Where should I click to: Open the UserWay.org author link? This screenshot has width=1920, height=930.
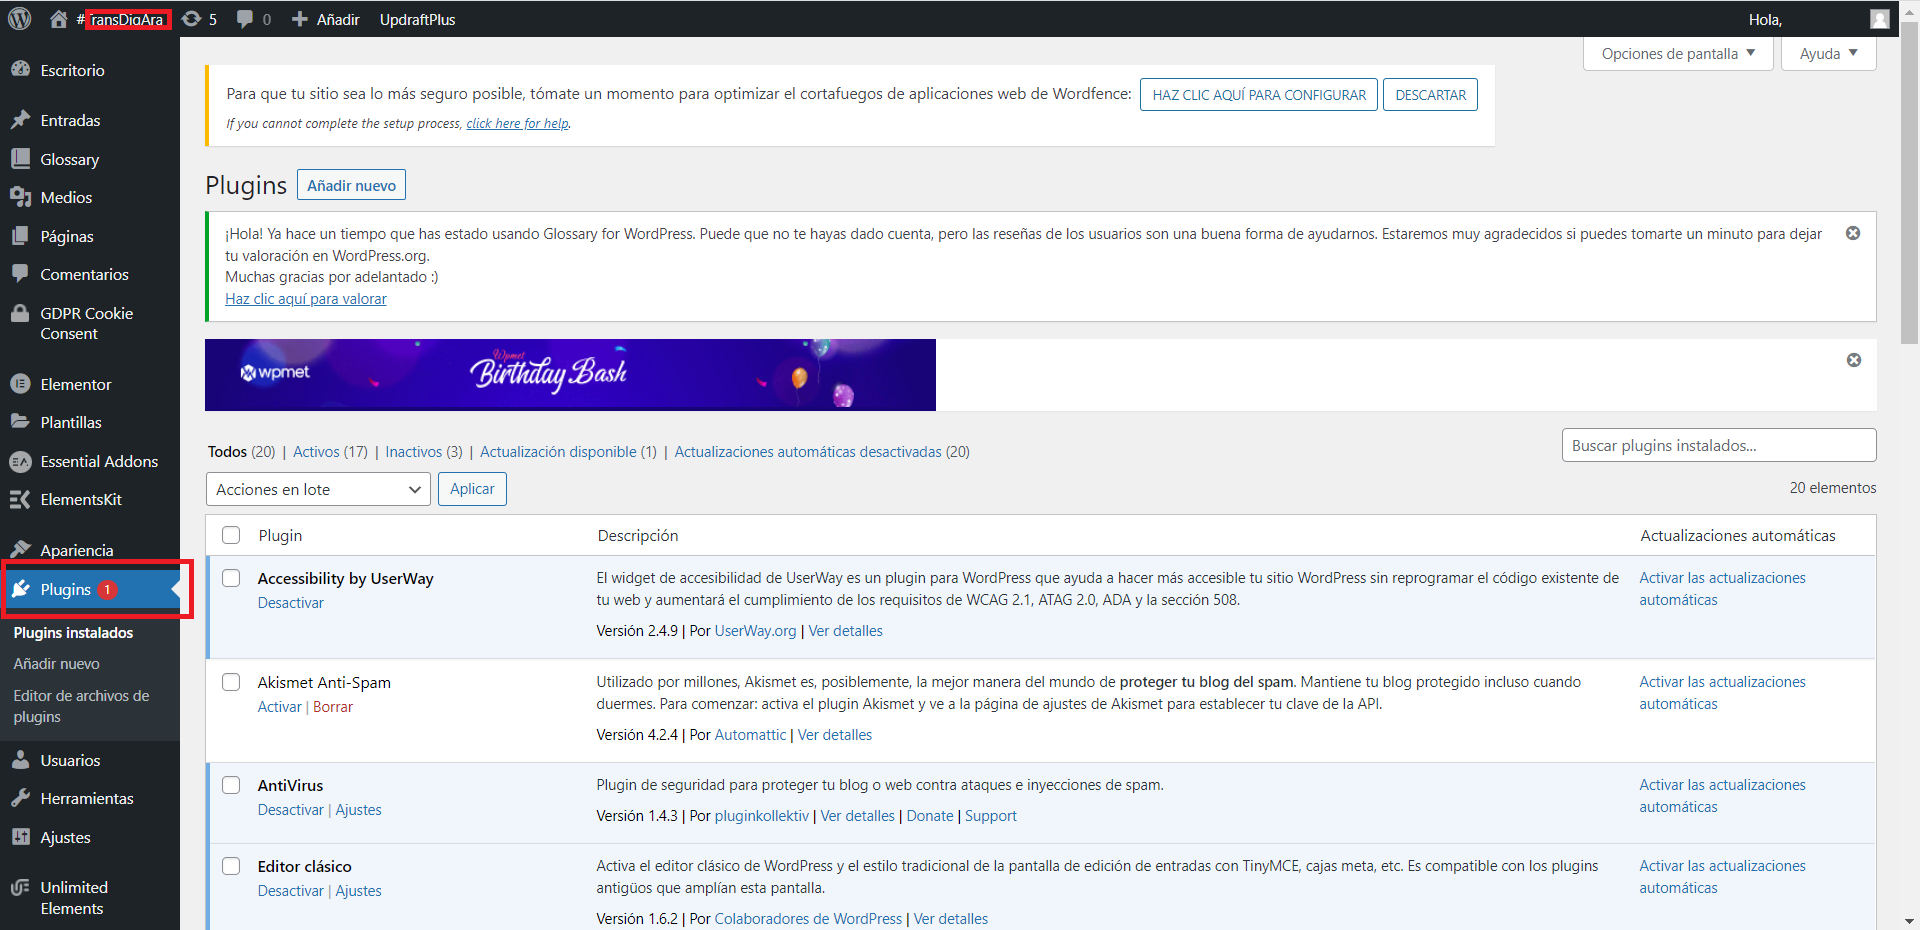[755, 631]
